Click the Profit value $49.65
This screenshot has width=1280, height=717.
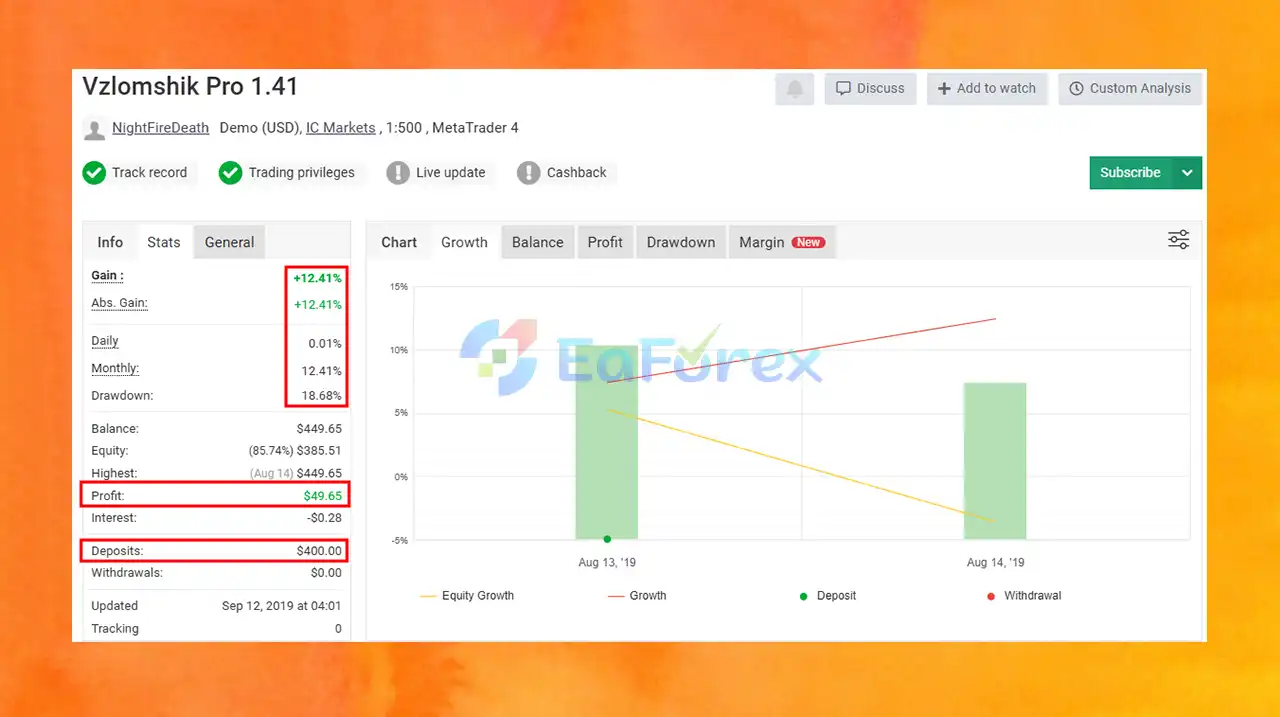[322, 496]
